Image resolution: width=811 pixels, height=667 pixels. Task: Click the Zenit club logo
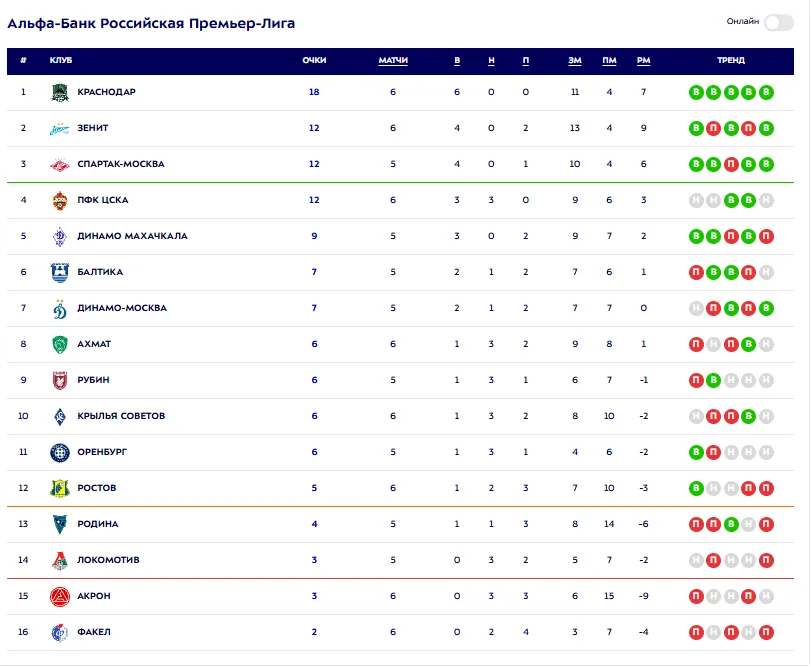(x=60, y=129)
